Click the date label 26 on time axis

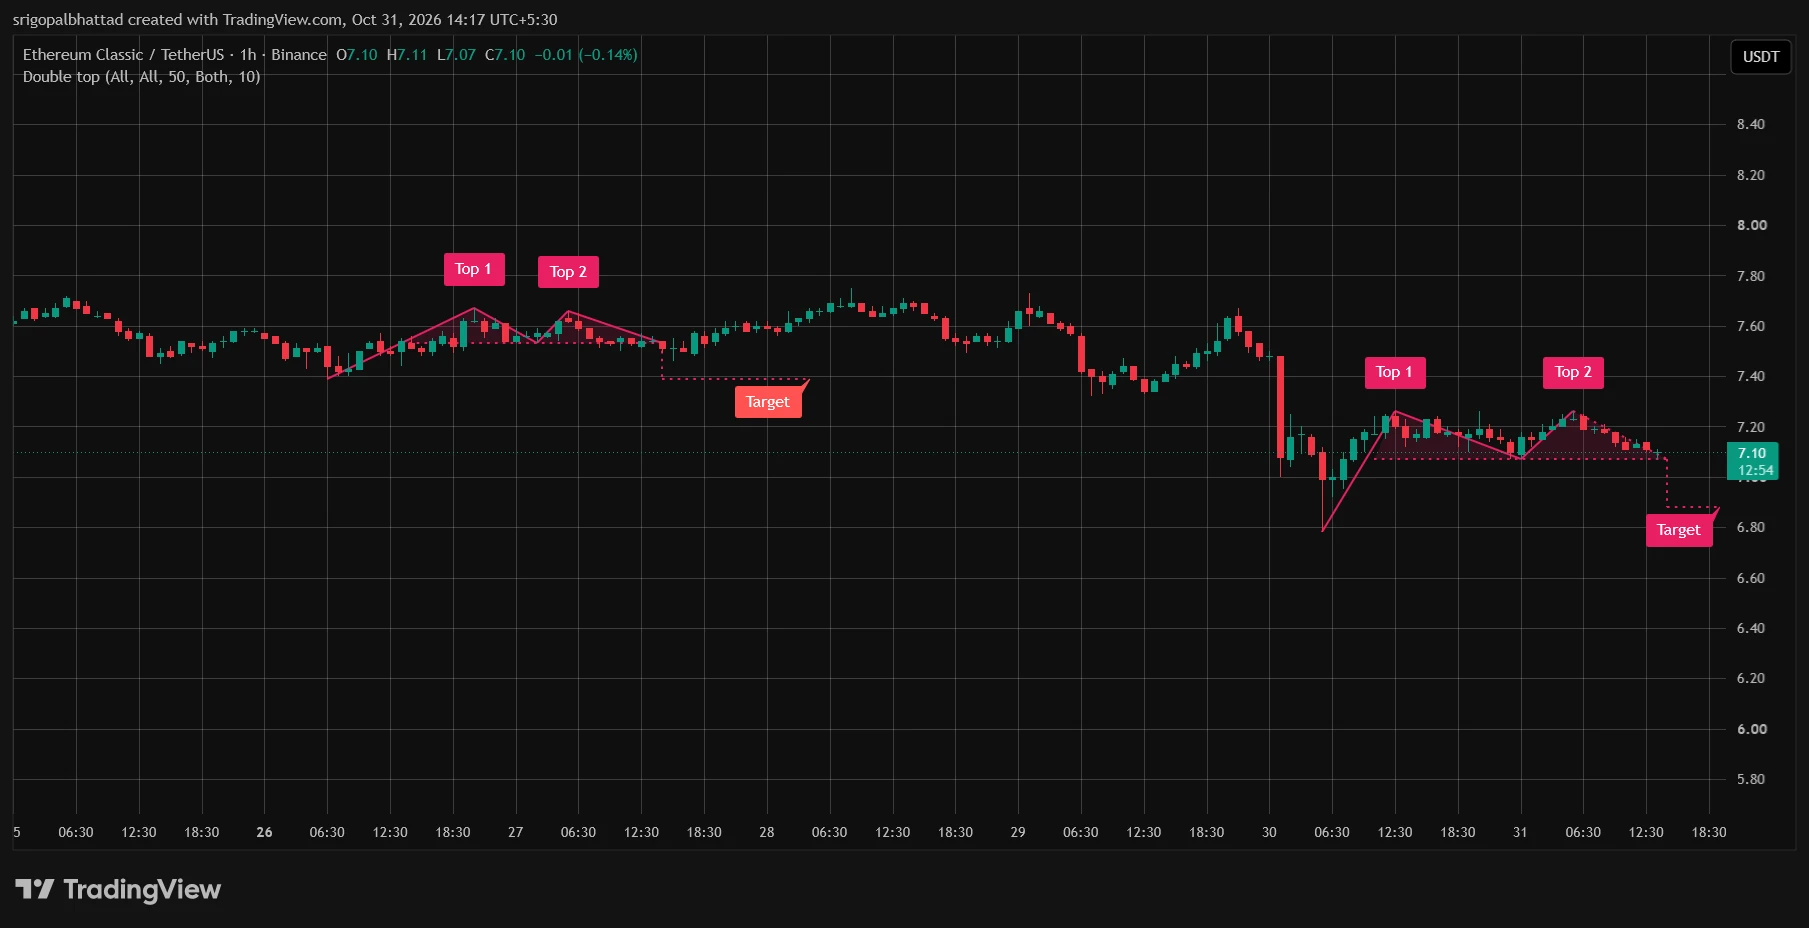tap(264, 833)
